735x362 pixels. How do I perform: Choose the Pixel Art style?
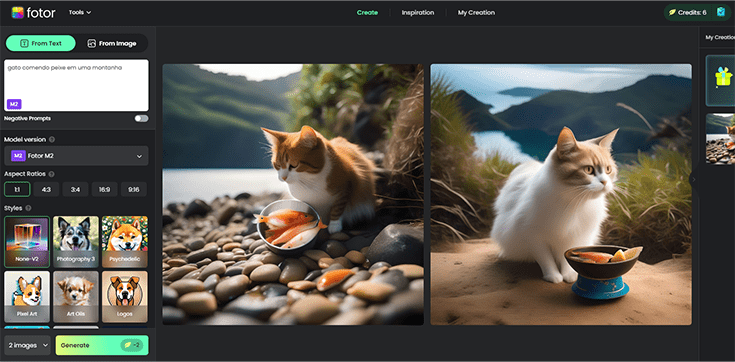click(x=27, y=297)
